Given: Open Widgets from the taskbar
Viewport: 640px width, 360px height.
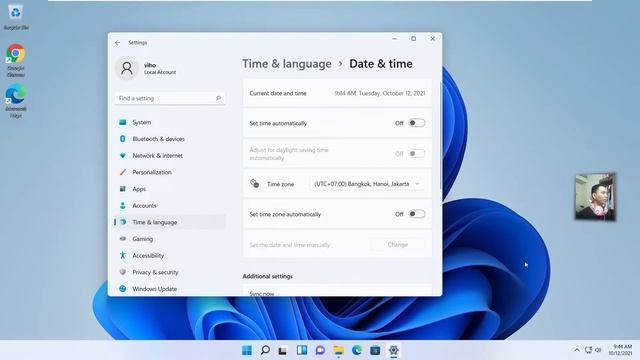Looking at the screenshot, I should [x=302, y=350].
